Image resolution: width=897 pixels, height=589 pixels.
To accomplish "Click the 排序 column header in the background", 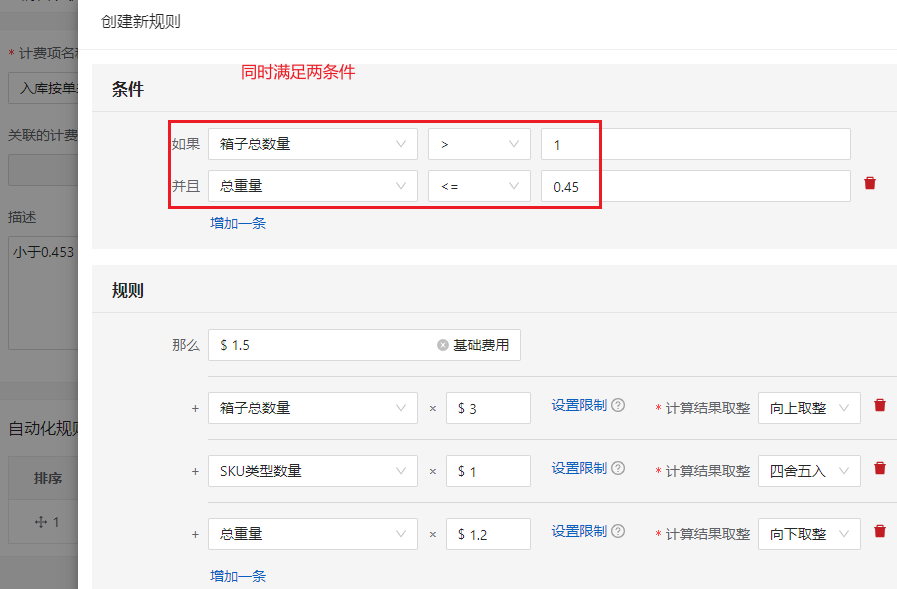I will click(47, 478).
